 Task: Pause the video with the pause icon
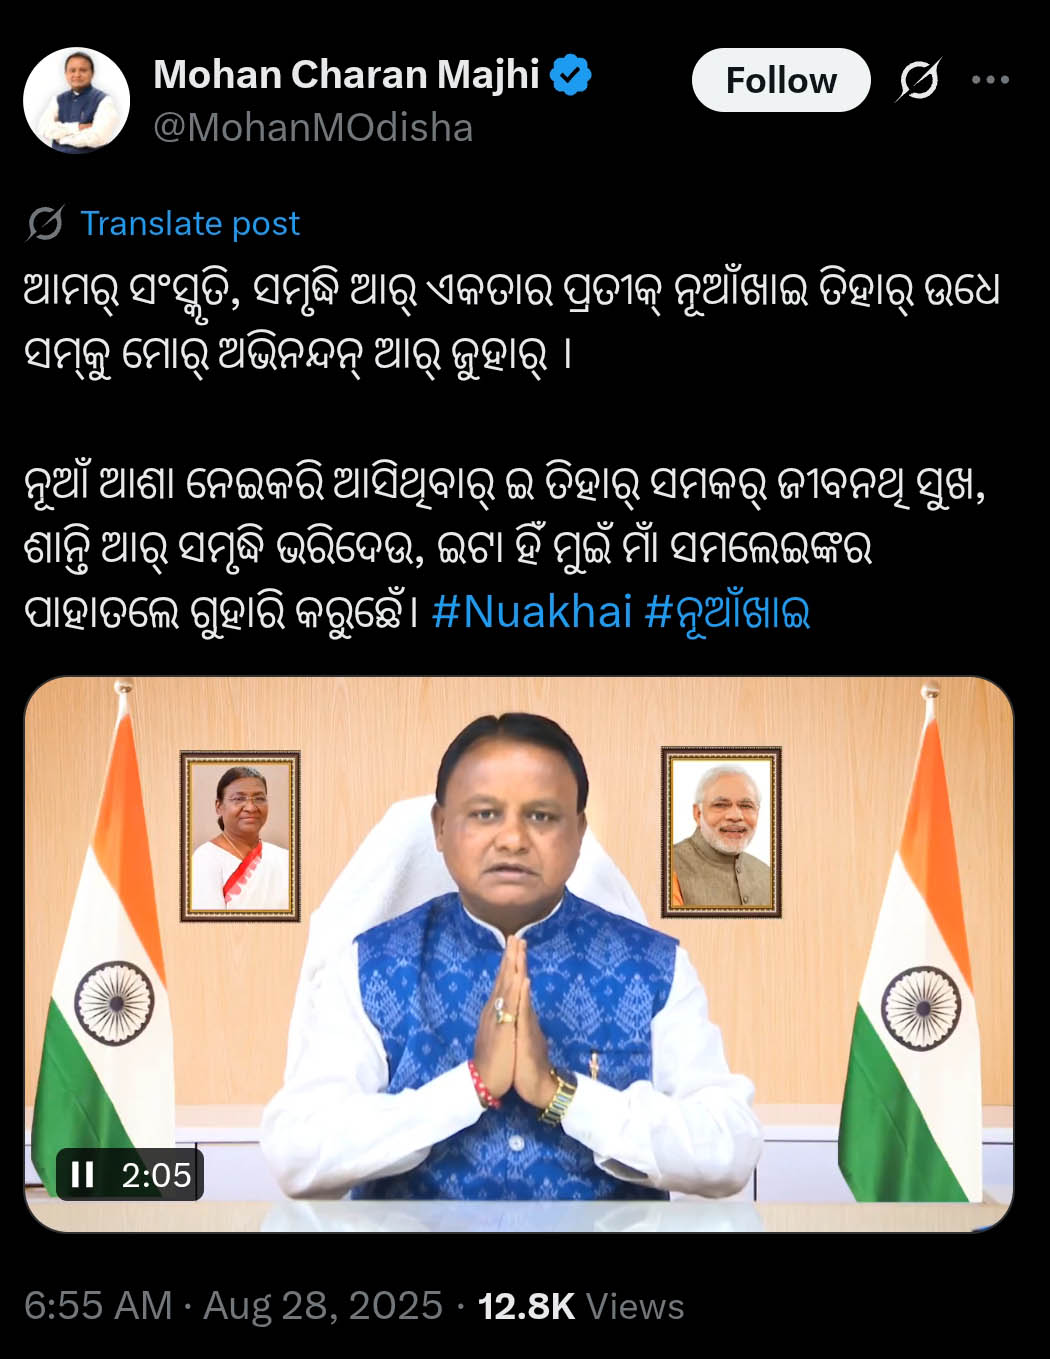coord(83,1175)
